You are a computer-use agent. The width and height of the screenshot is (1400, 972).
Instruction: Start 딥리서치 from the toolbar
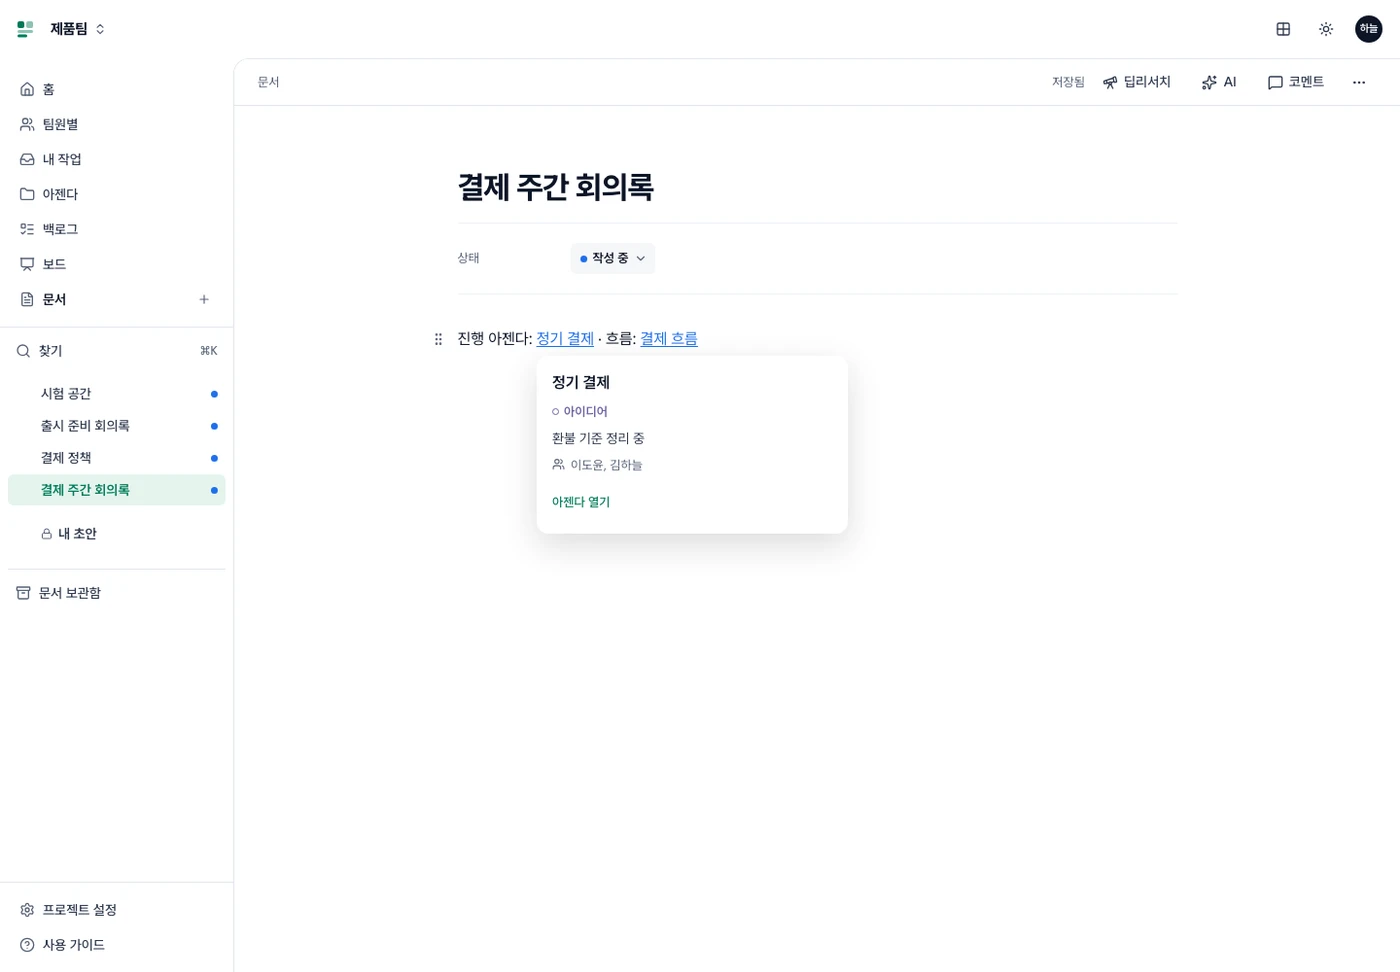click(x=1137, y=82)
